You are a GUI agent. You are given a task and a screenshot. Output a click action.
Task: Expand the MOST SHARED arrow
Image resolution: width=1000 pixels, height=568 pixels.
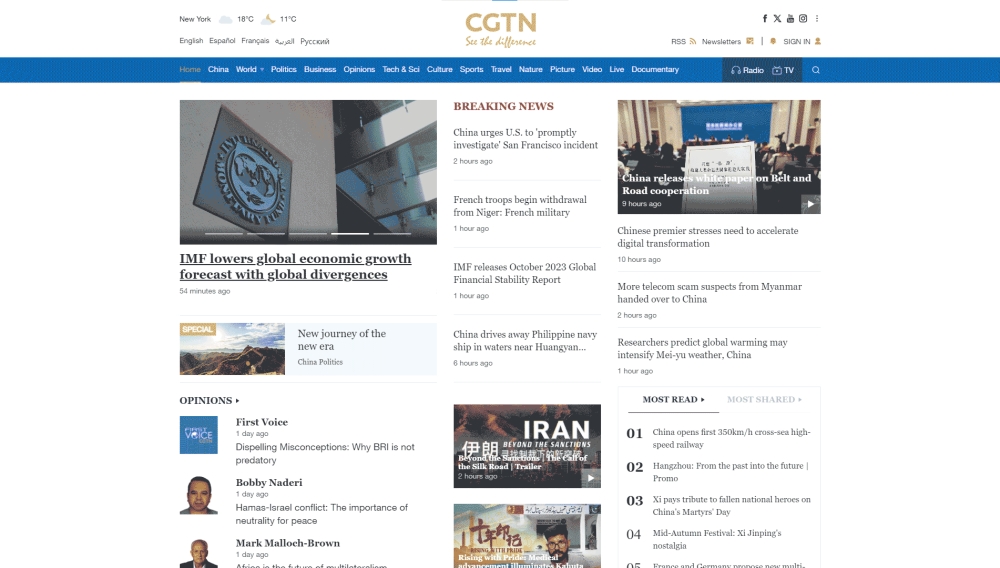click(800, 400)
